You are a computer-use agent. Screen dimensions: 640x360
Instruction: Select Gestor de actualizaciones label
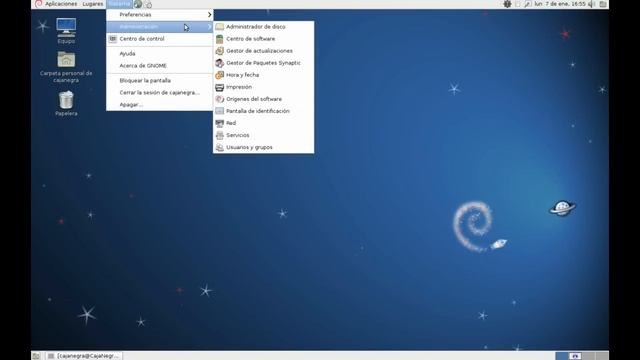point(259,51)
